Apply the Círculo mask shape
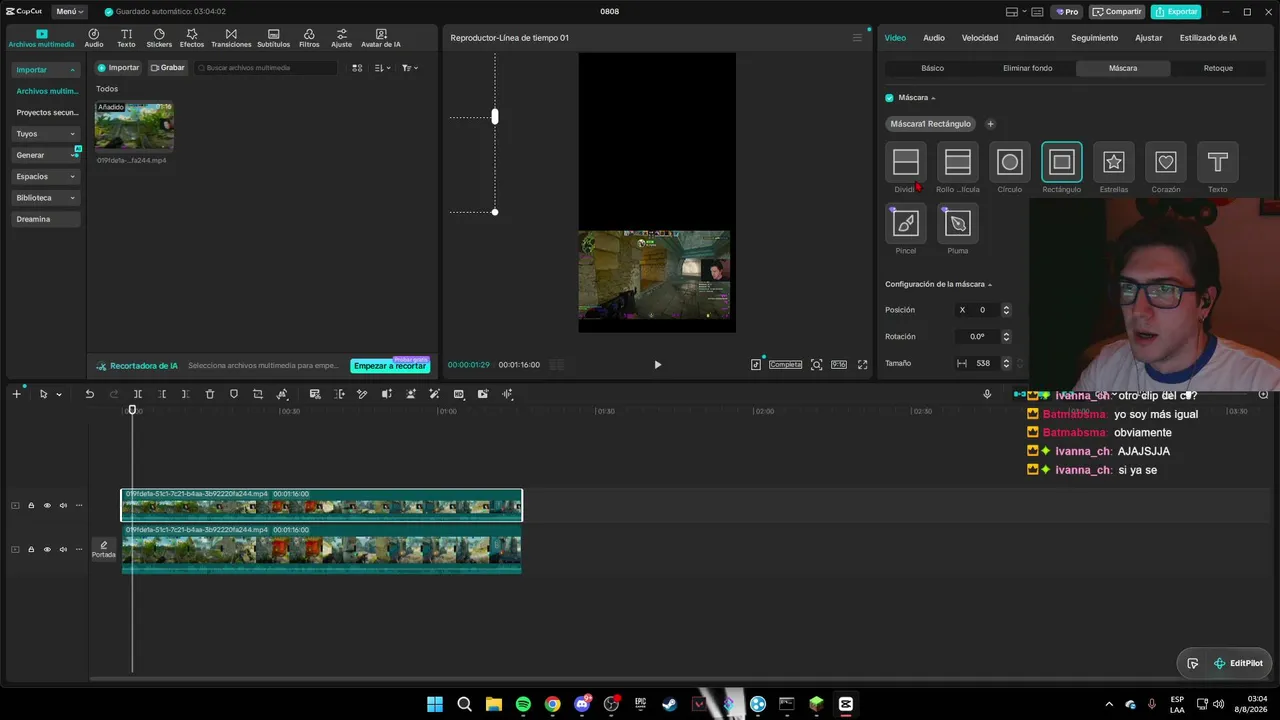The height and width of the screenshot is (720, 1280). tap(1010, 162)
